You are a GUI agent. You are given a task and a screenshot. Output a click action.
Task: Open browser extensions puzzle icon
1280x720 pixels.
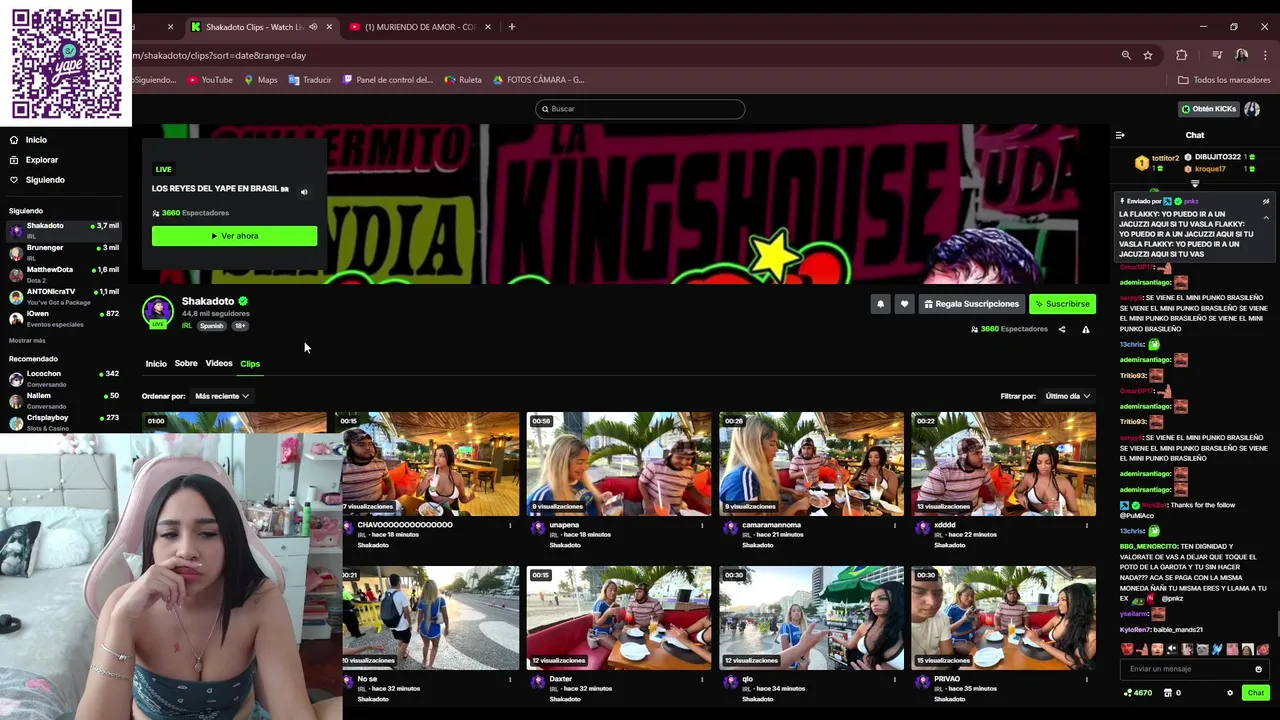[1181, 55]
